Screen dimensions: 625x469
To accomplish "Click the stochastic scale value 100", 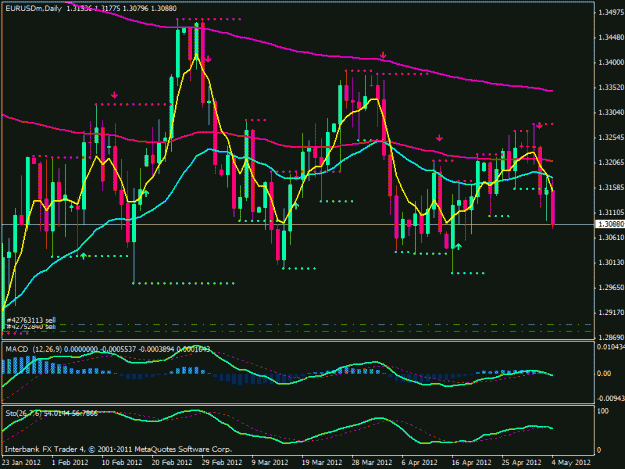I will tap(603, 411).
